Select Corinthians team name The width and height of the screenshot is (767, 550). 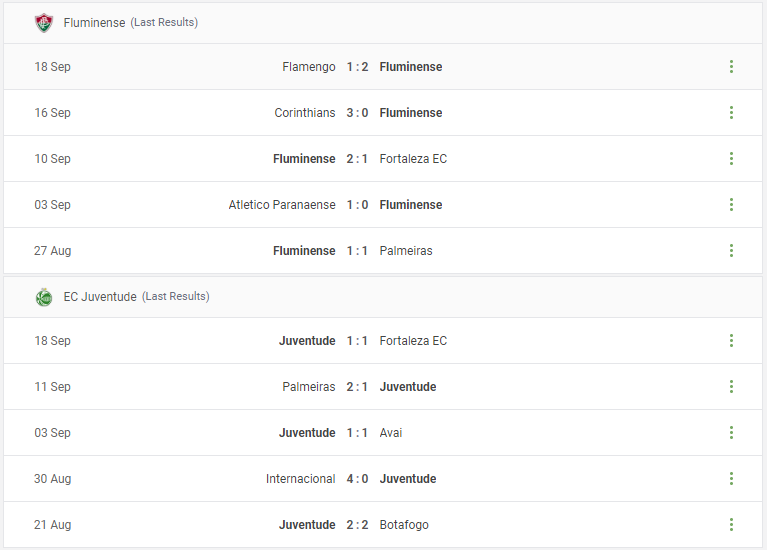click(x=305, y=113)
